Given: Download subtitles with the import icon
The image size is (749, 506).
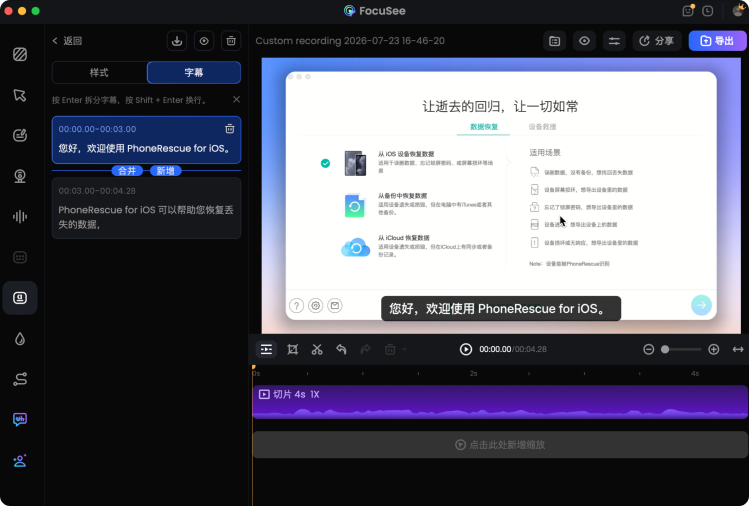Looking at the screenshot, I should [177, 41].
